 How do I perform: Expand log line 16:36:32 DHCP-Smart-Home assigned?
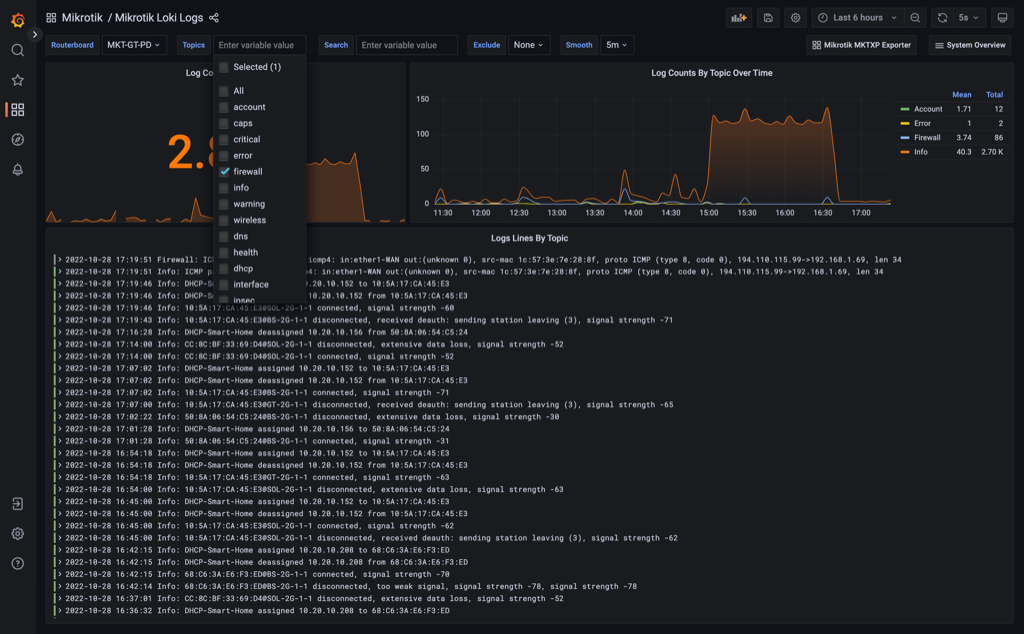59,610
